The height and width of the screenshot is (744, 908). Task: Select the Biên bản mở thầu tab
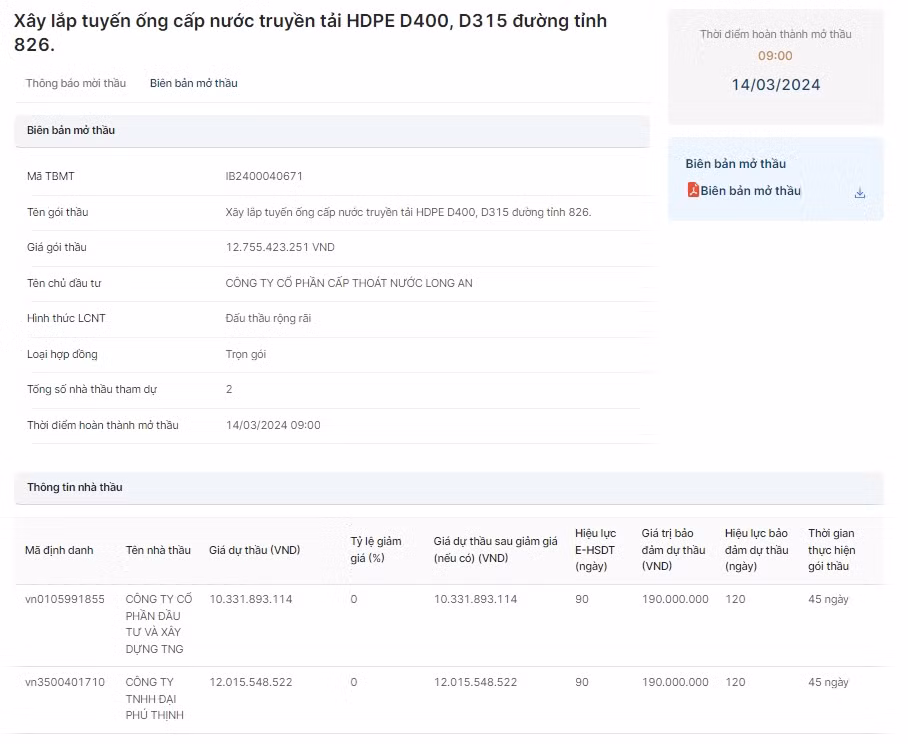click(x=194, y=83)
